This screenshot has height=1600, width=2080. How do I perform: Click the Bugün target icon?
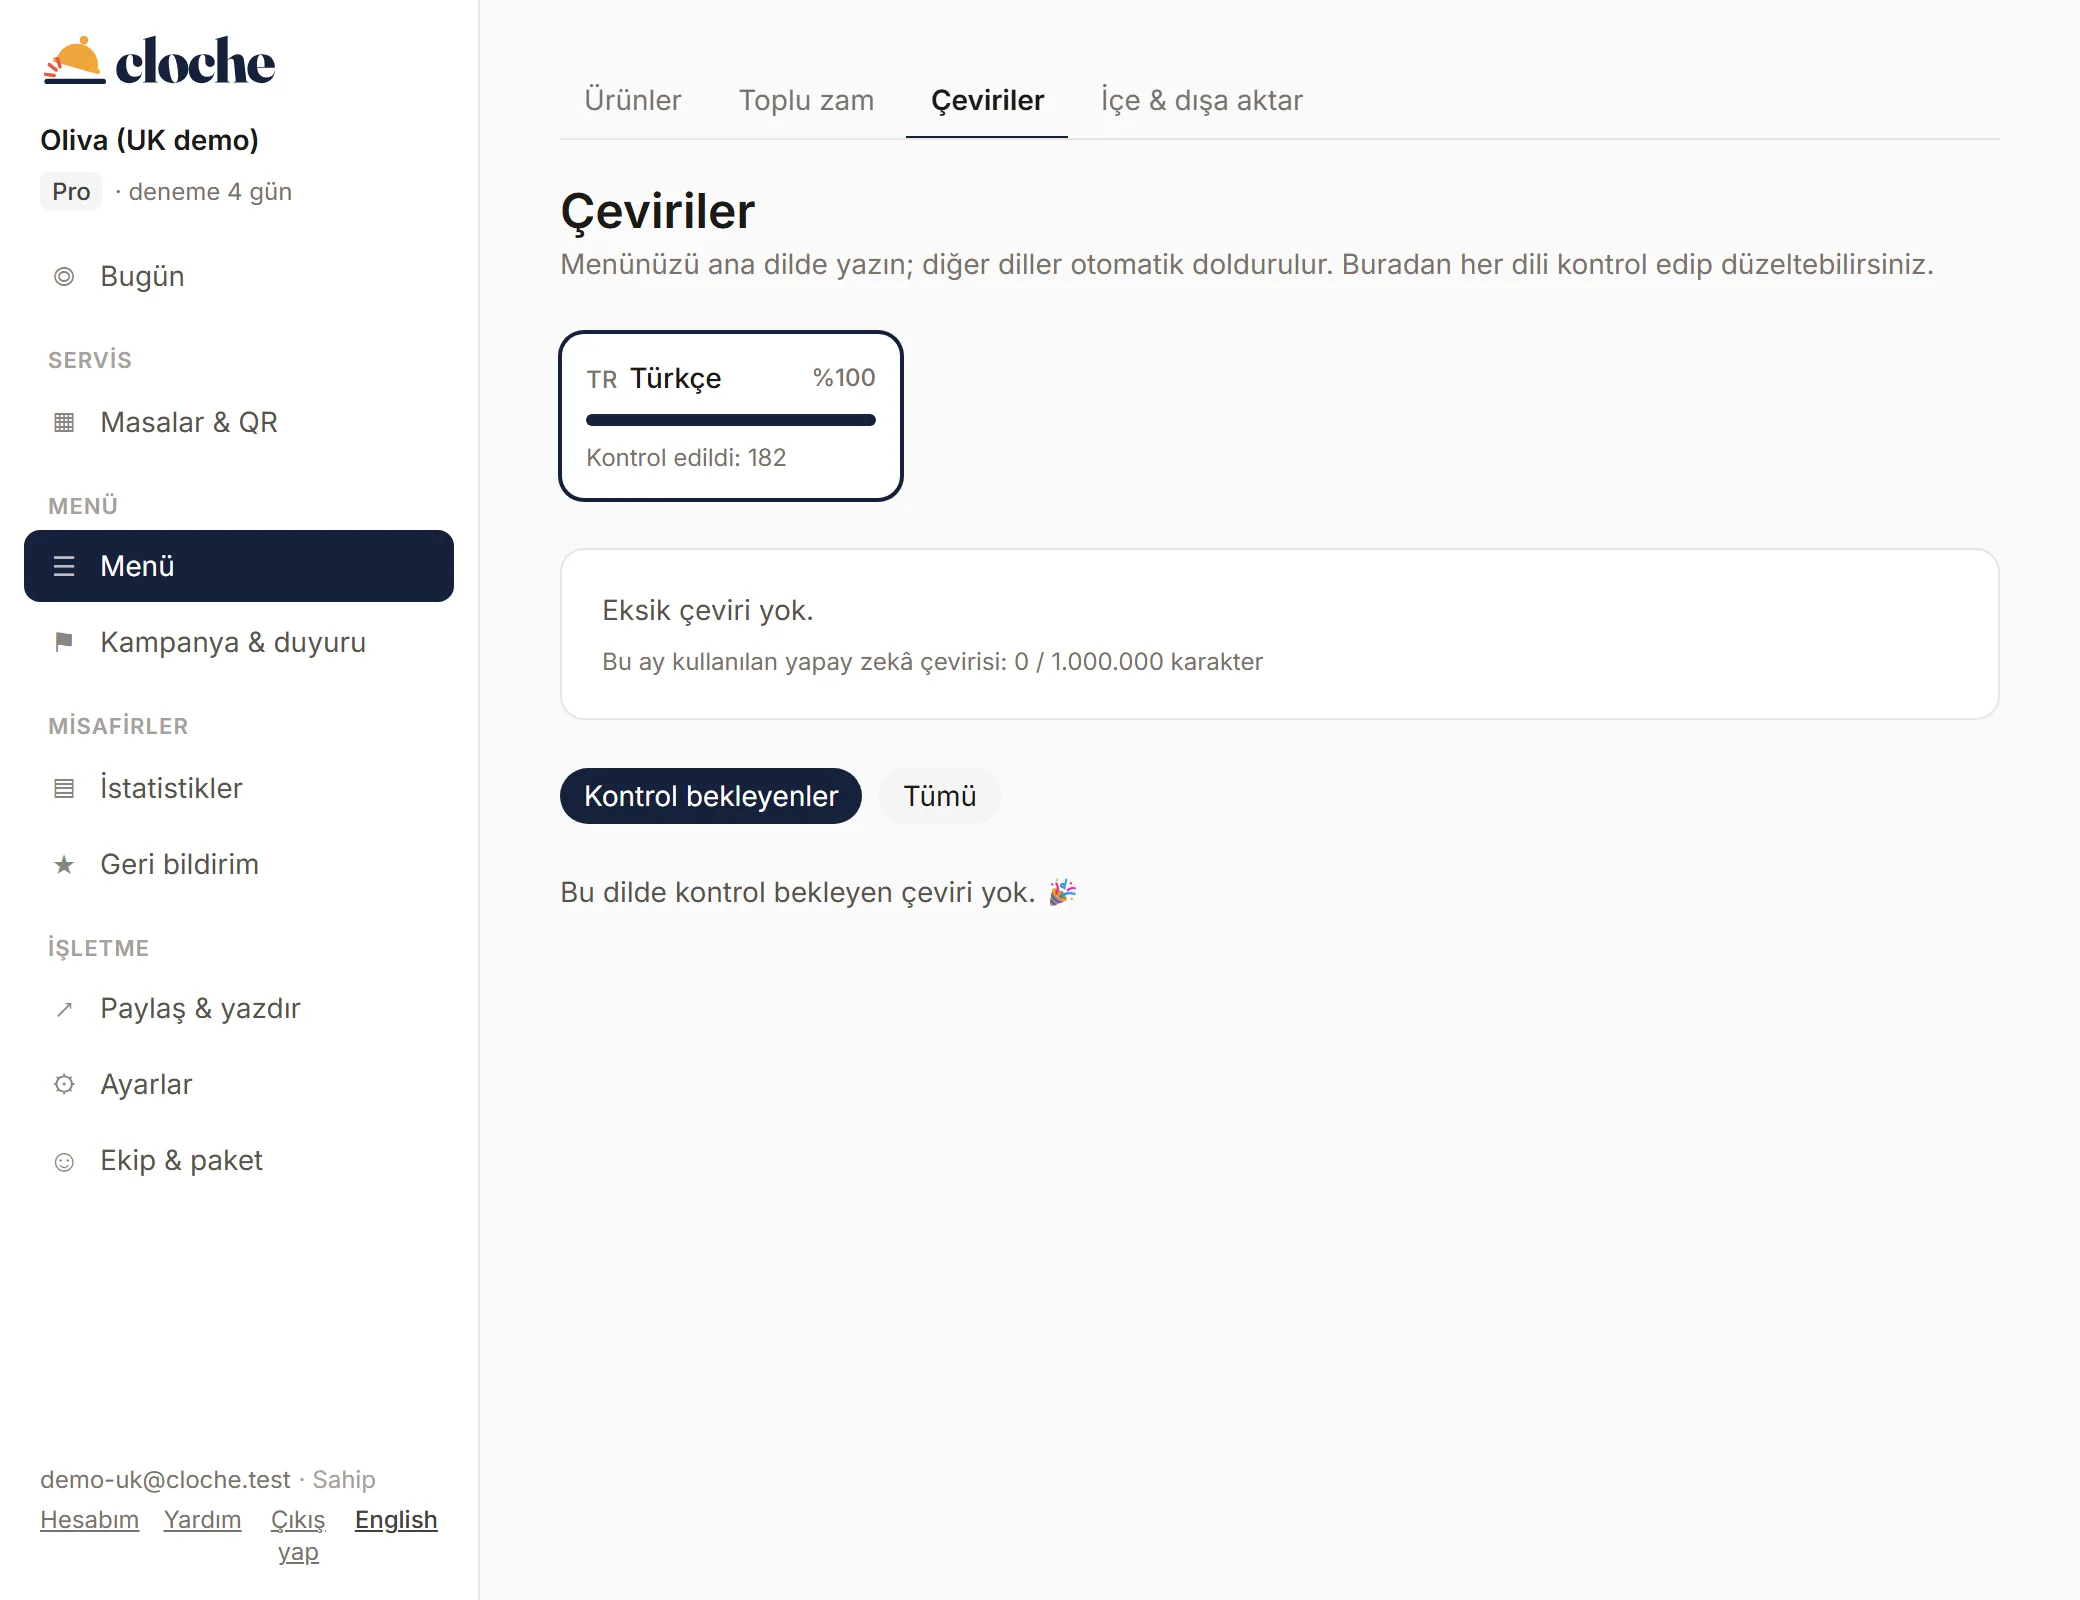point(64,277)
